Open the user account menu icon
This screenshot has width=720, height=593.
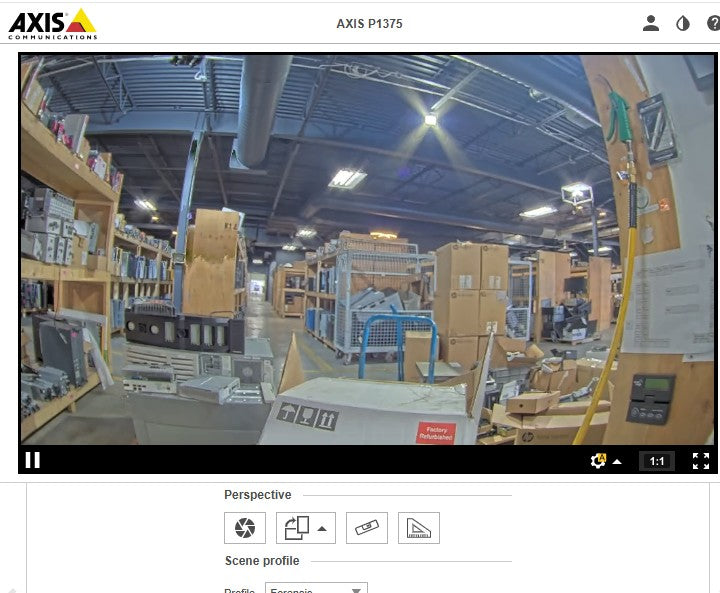pyautogui.click(x=651, y=23)
